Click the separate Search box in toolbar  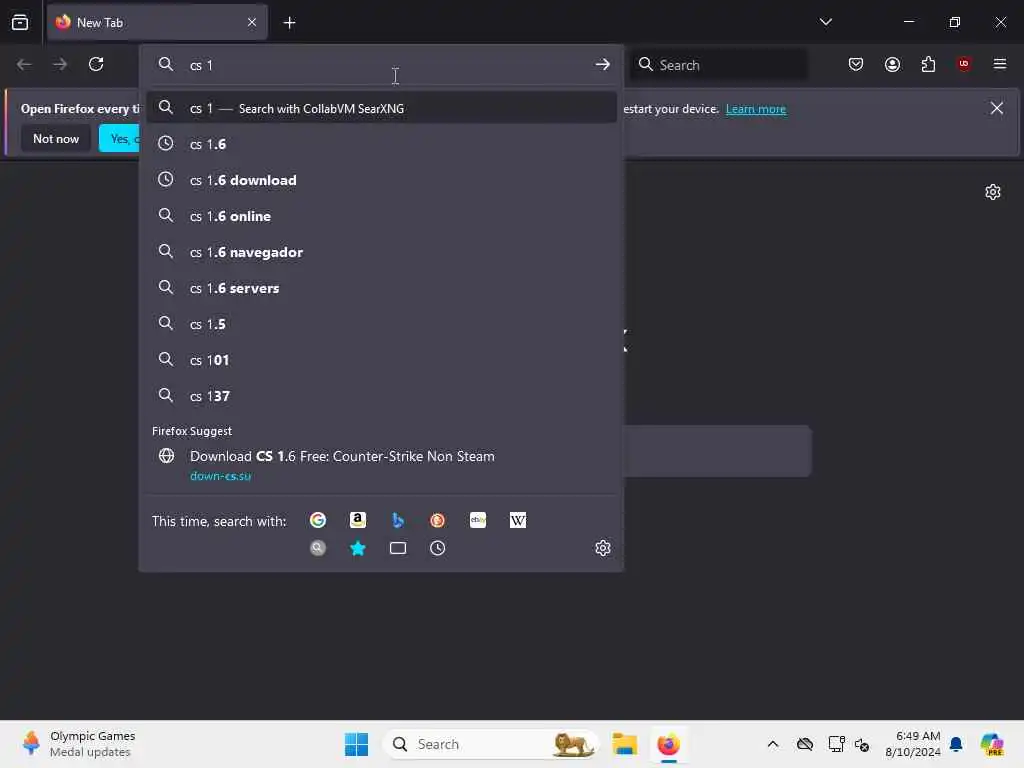click(x=718, y=65)
